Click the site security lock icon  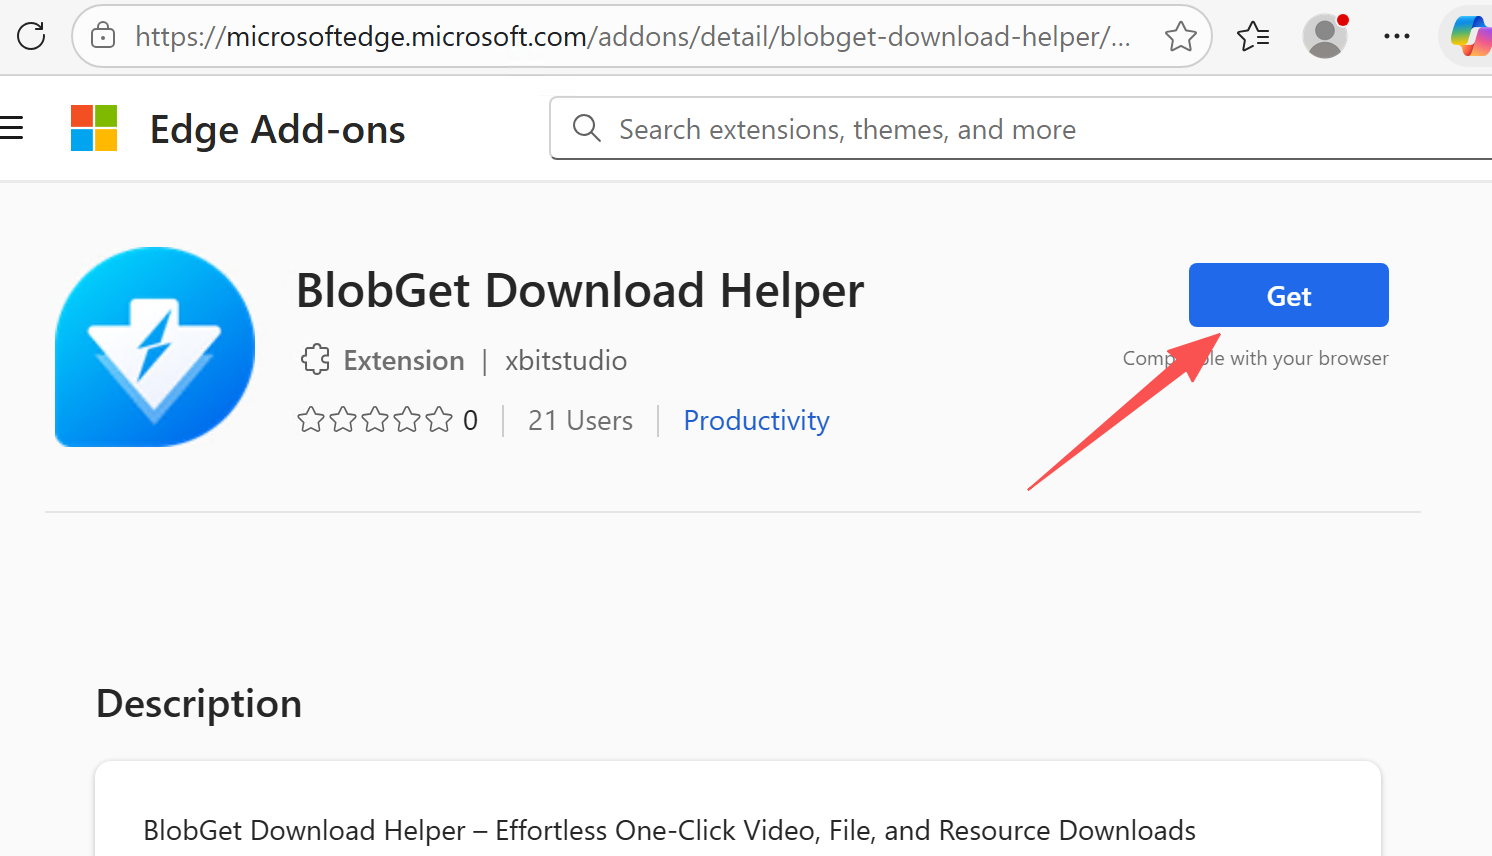point(103,36)
